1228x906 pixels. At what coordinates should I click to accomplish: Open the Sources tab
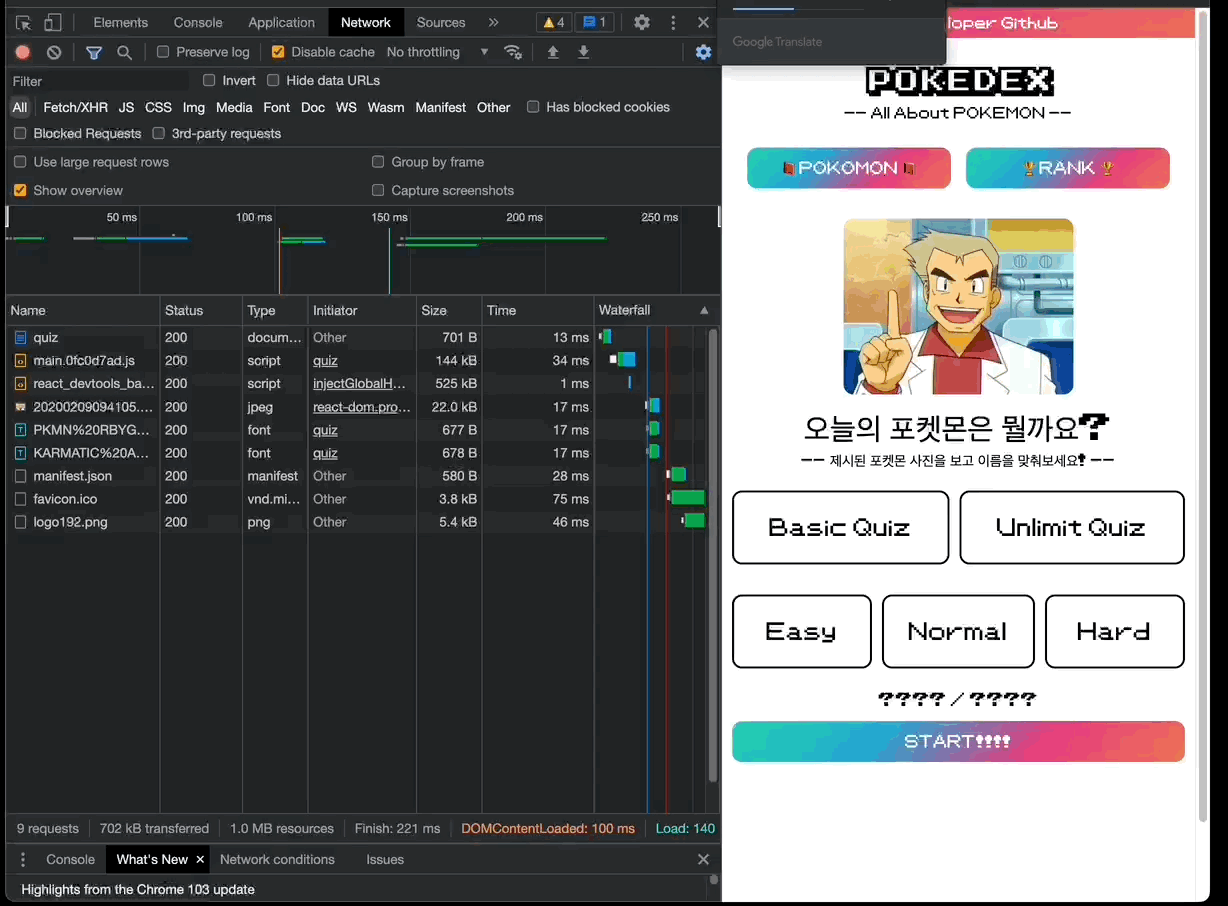point(441,22)
